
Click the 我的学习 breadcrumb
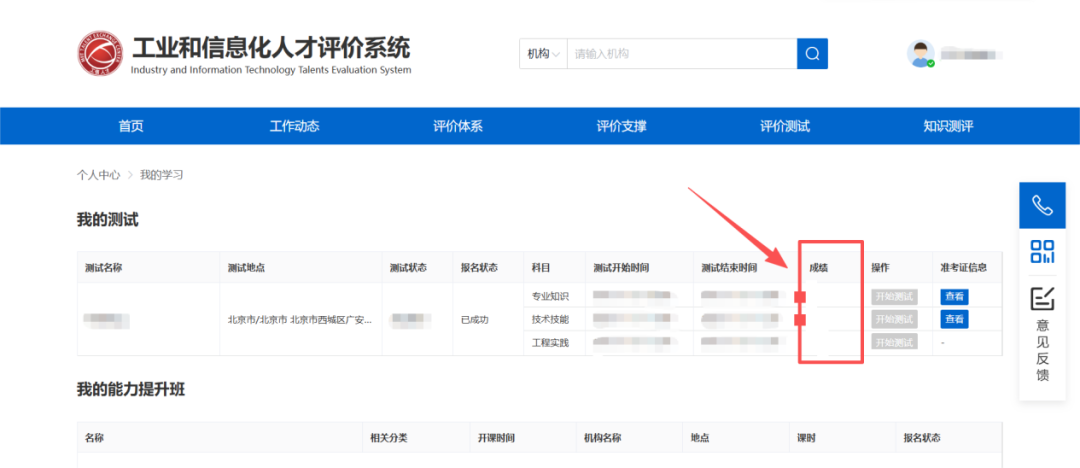coord(161,175)
